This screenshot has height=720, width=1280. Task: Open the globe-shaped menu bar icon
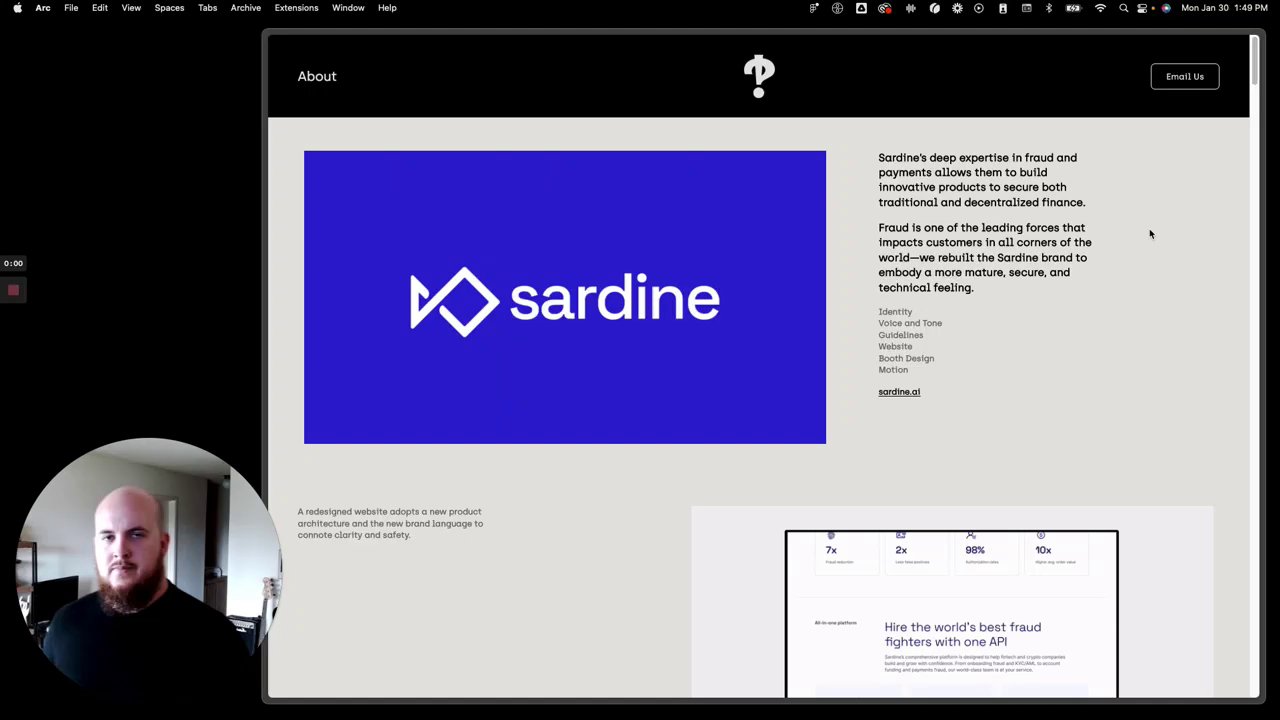837,8
